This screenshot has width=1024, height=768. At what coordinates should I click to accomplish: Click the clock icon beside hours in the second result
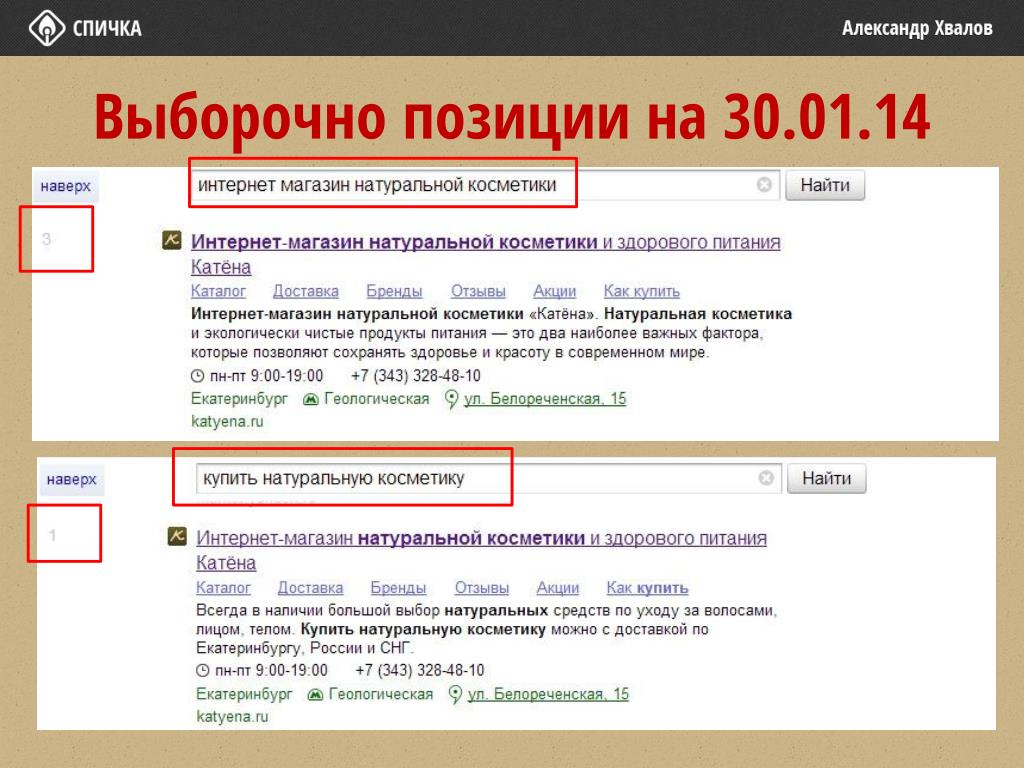tap(202, 671)
